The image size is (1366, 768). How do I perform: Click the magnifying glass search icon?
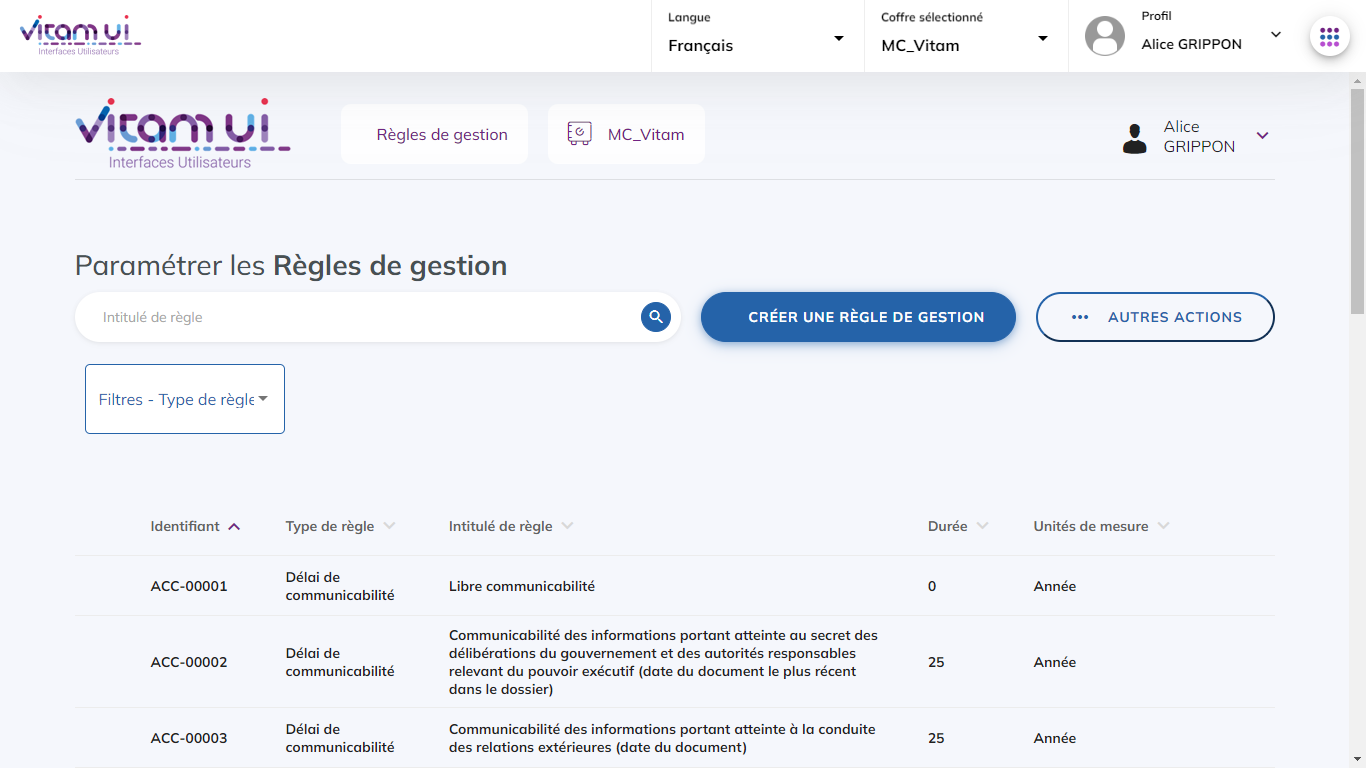pos(655,317)
